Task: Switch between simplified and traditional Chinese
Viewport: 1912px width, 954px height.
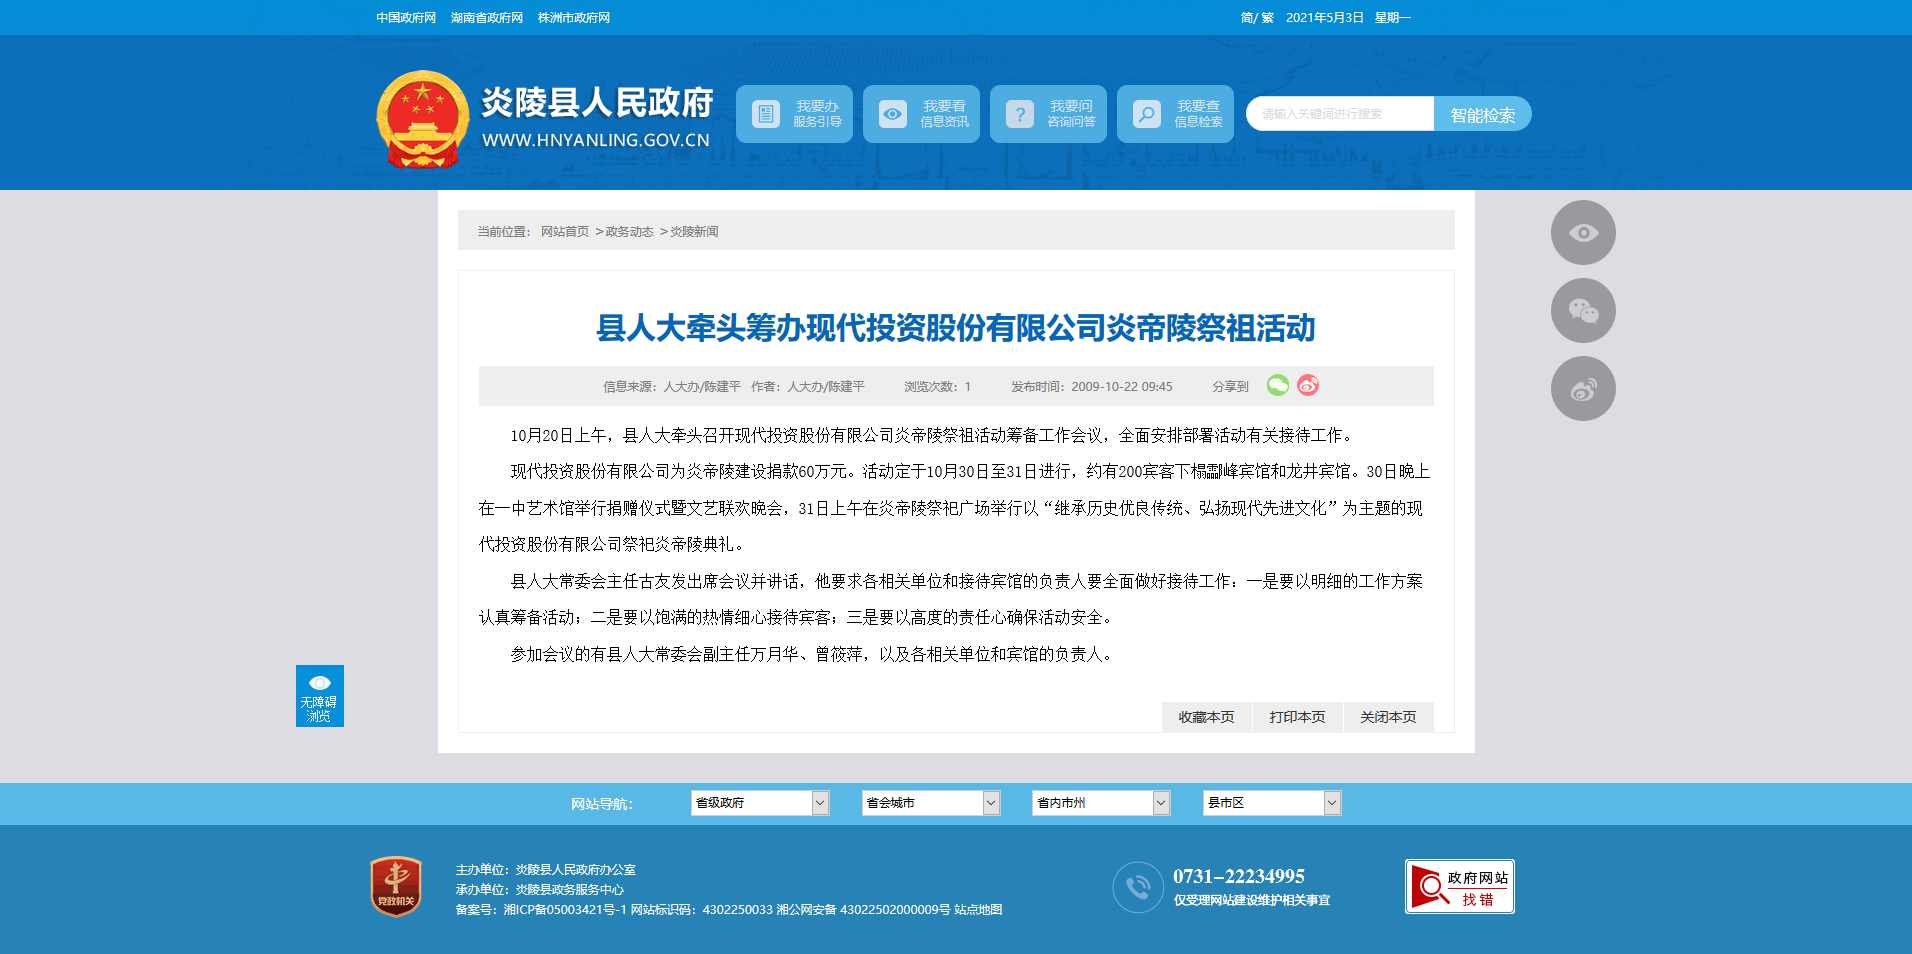Action: tap(1257, 18)
